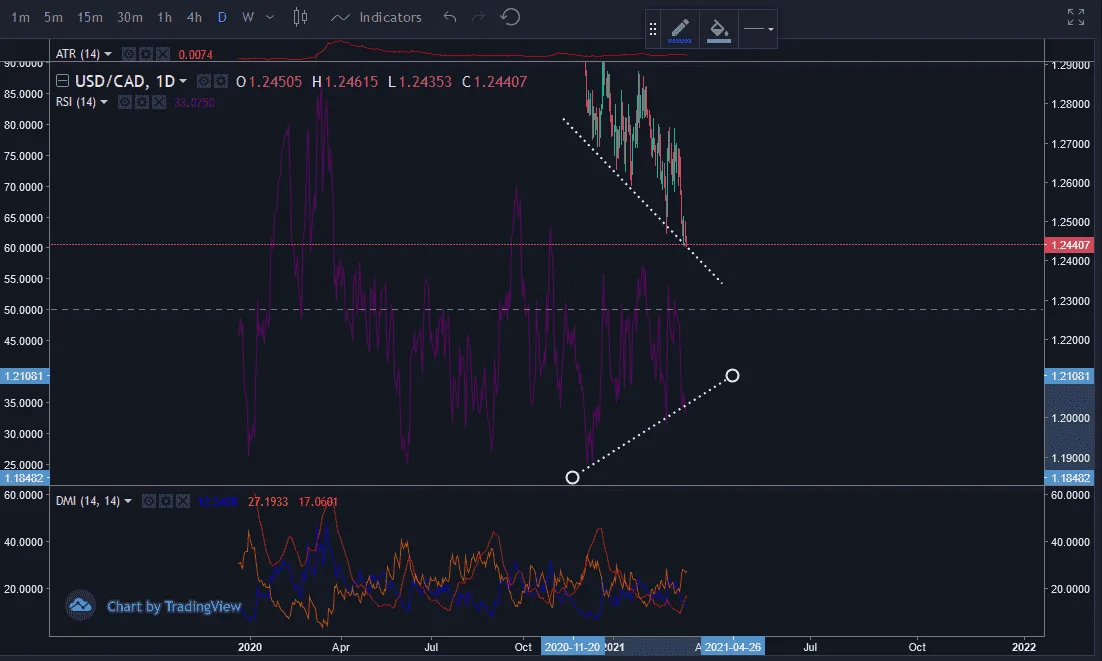1102x661 pixels.
Task: Click the DMI value 27.1933
Action: pos(268,502)
